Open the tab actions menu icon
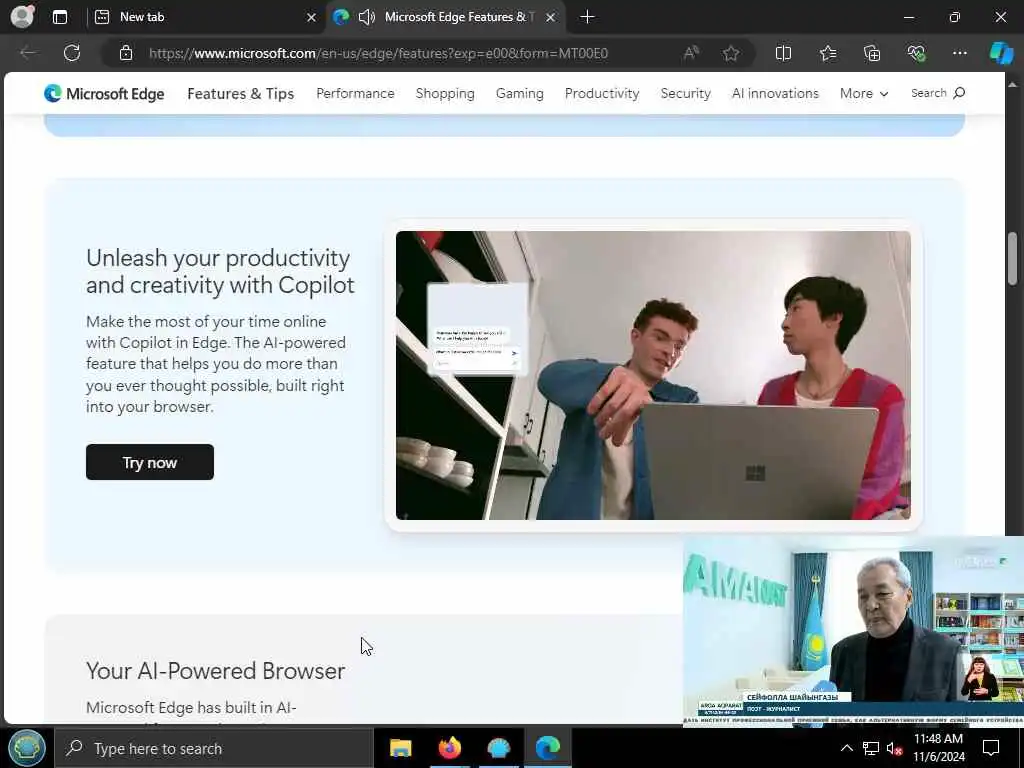 point(59,17)
